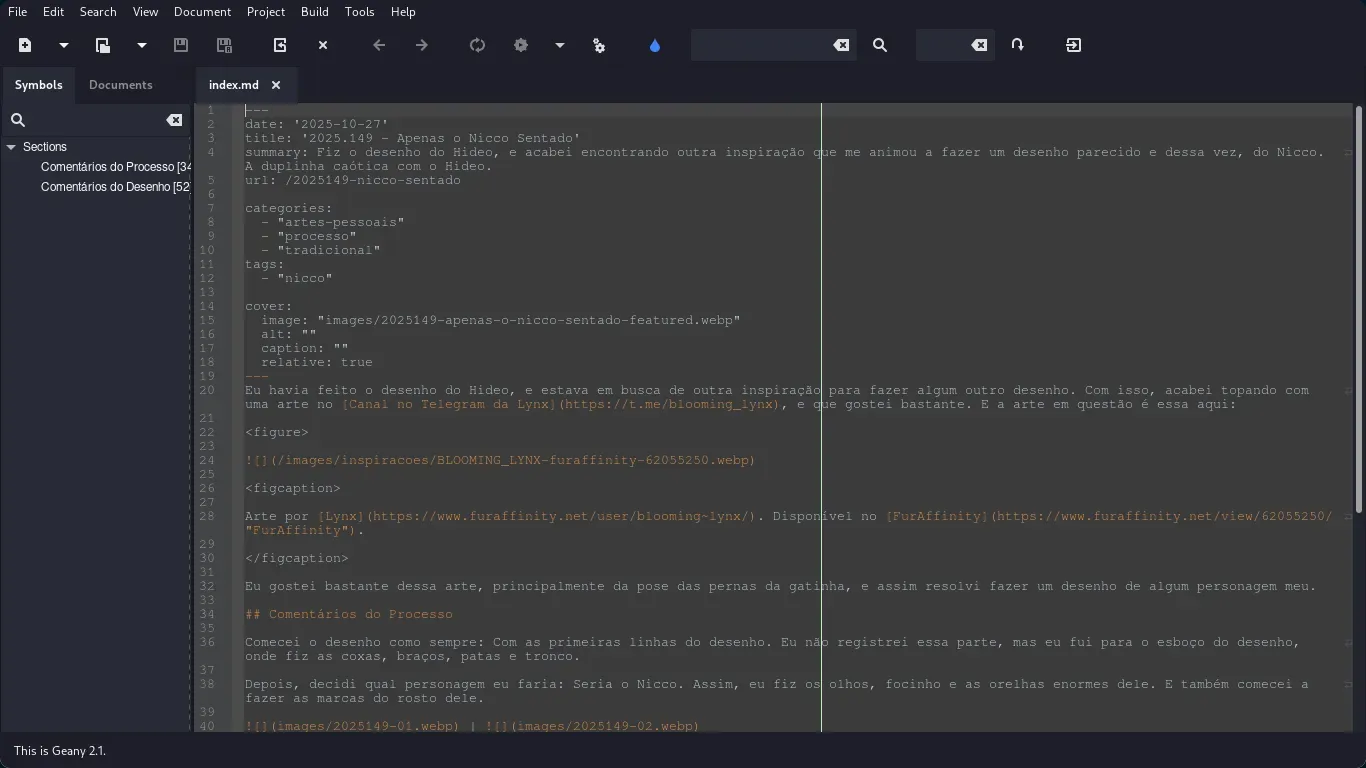Screen dimensions: 1366x768
Task: Reload the current file from disk
Action: (280, 45)
